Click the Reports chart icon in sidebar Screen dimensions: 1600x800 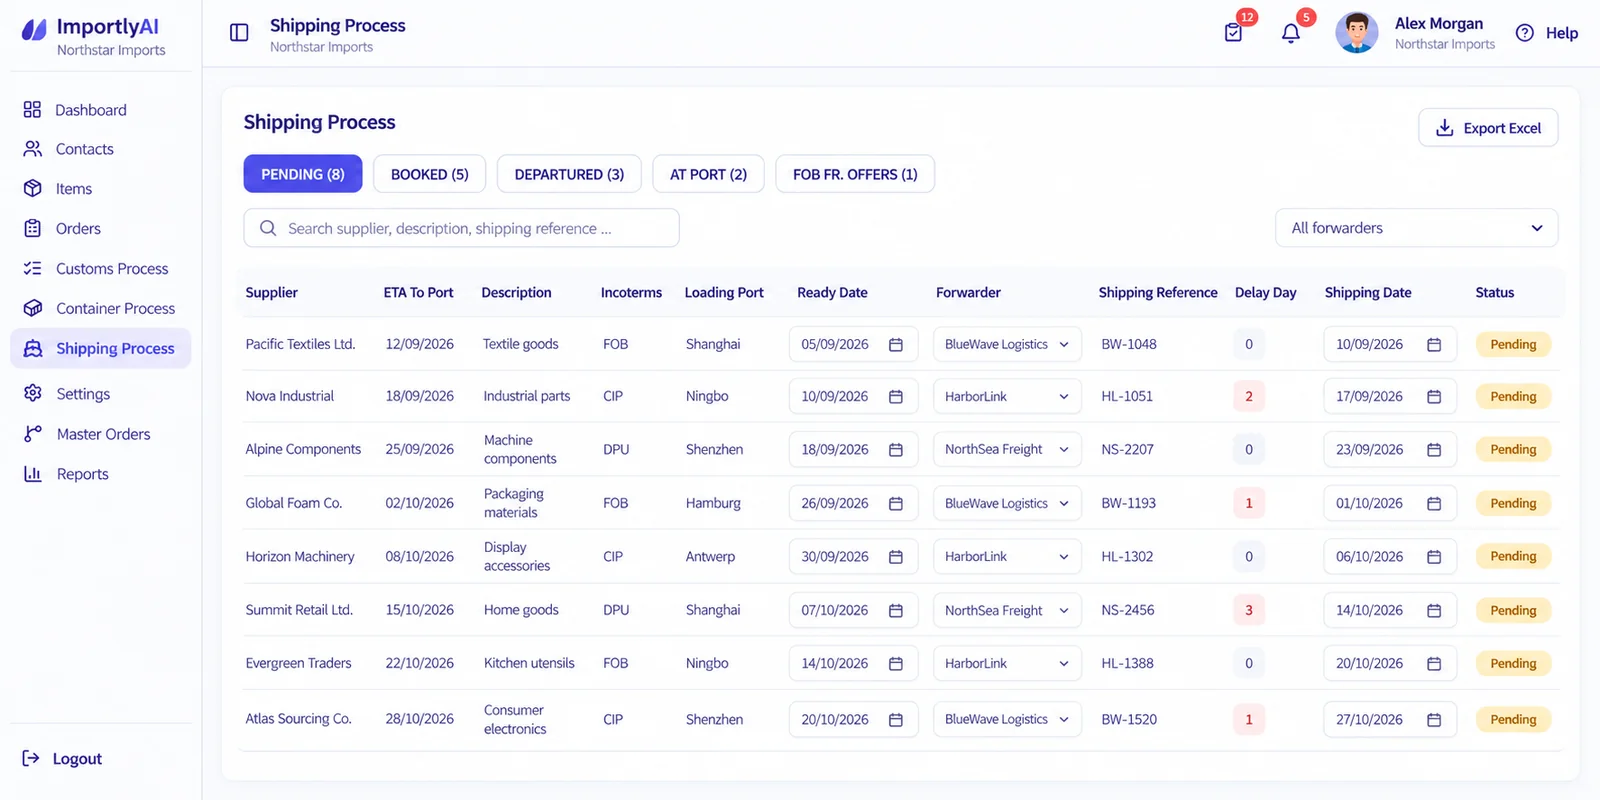tap(33, 474)
